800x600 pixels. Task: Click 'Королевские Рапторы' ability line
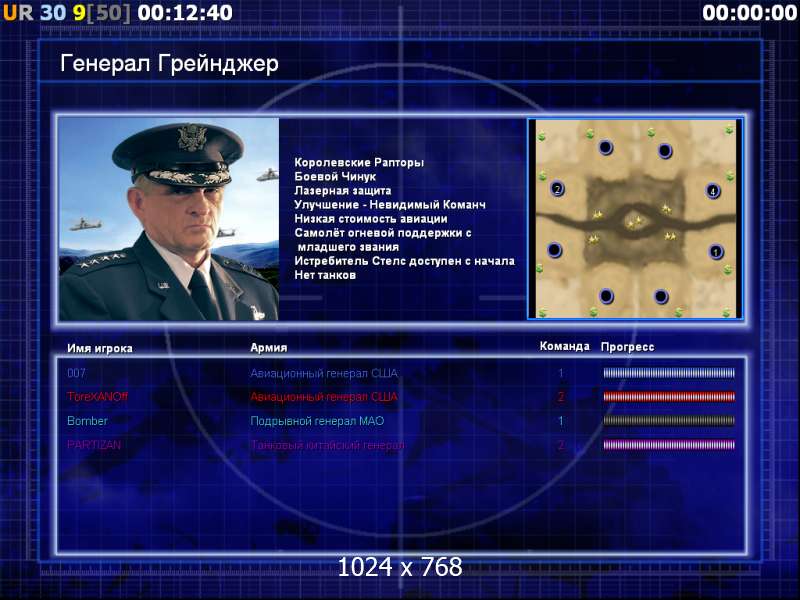(359, 163)
